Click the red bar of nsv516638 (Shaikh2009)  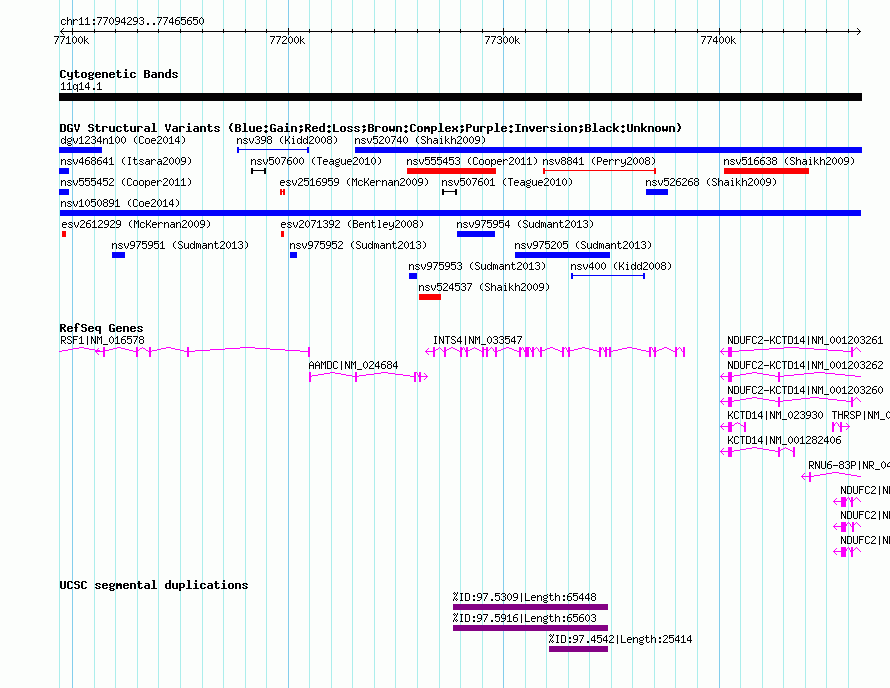click(x=766, y=171)
